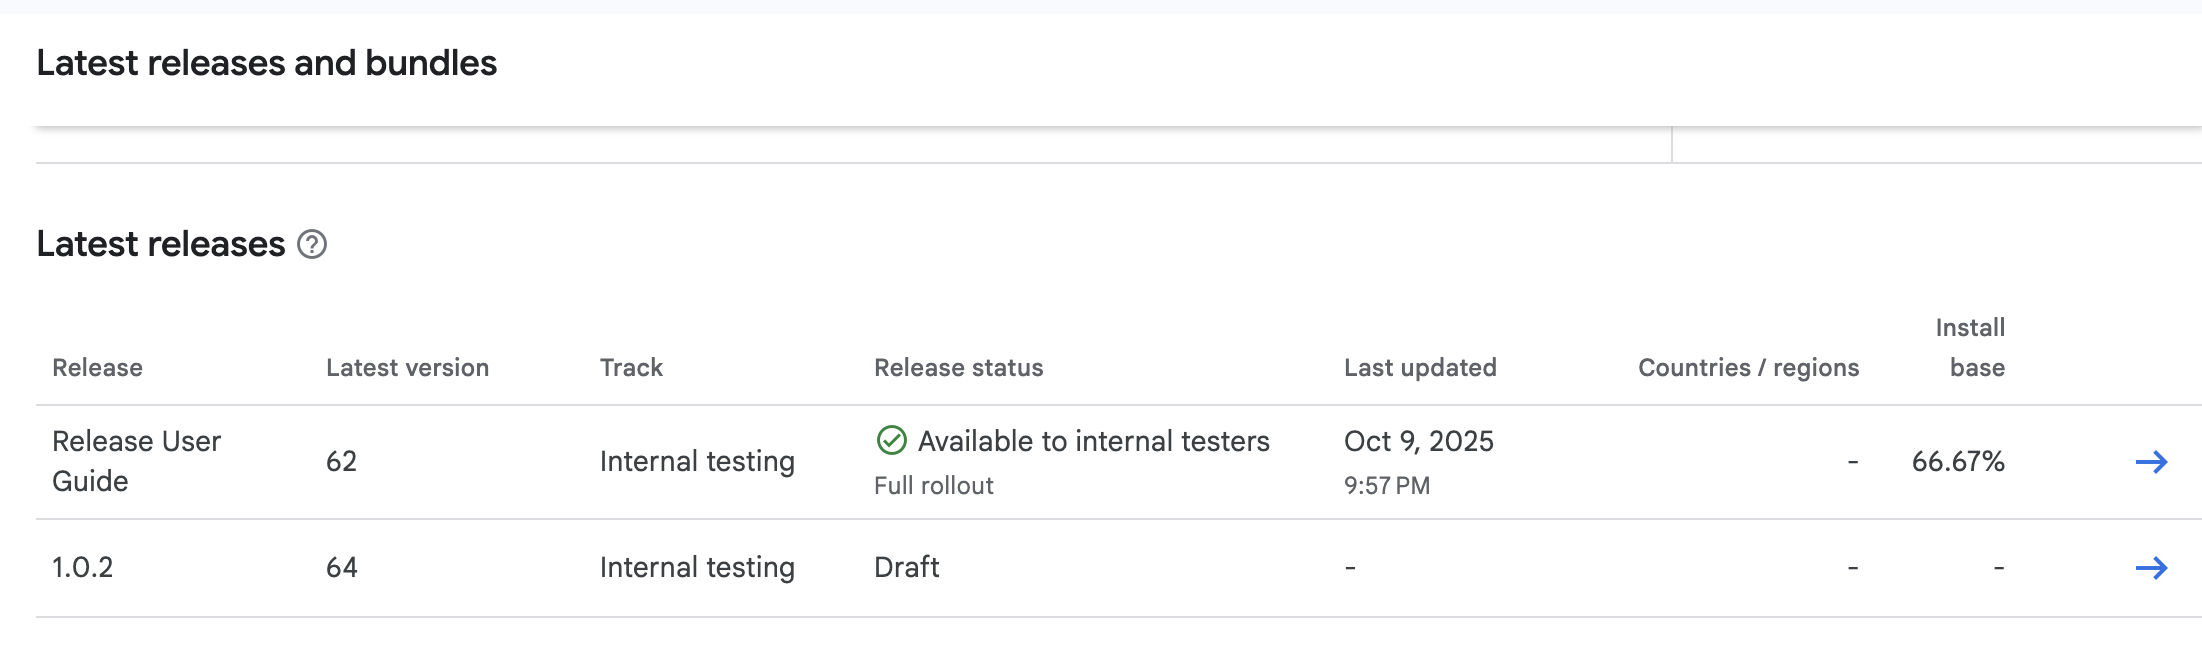Click the Track column header
Screen dimensions: 2202x670
point(631,368)
